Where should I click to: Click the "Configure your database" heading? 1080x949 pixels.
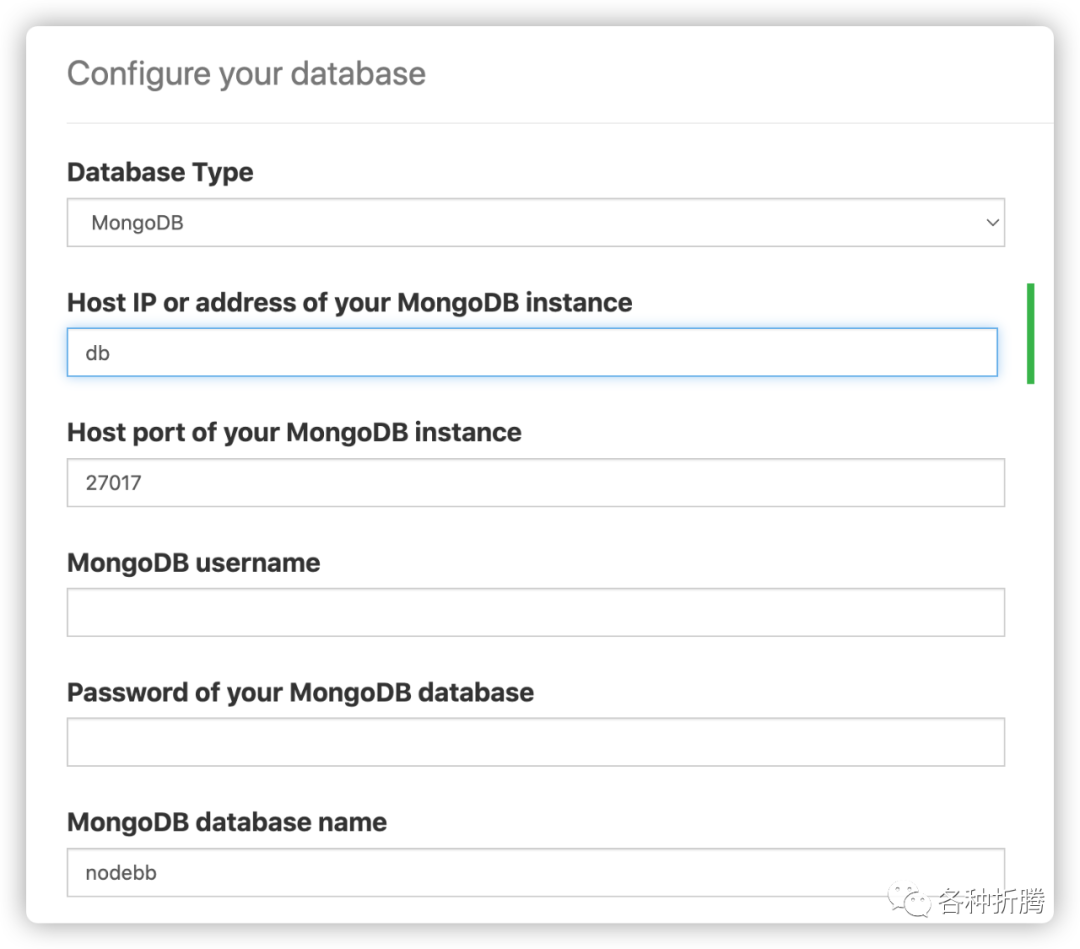click(x=246, y=74)
